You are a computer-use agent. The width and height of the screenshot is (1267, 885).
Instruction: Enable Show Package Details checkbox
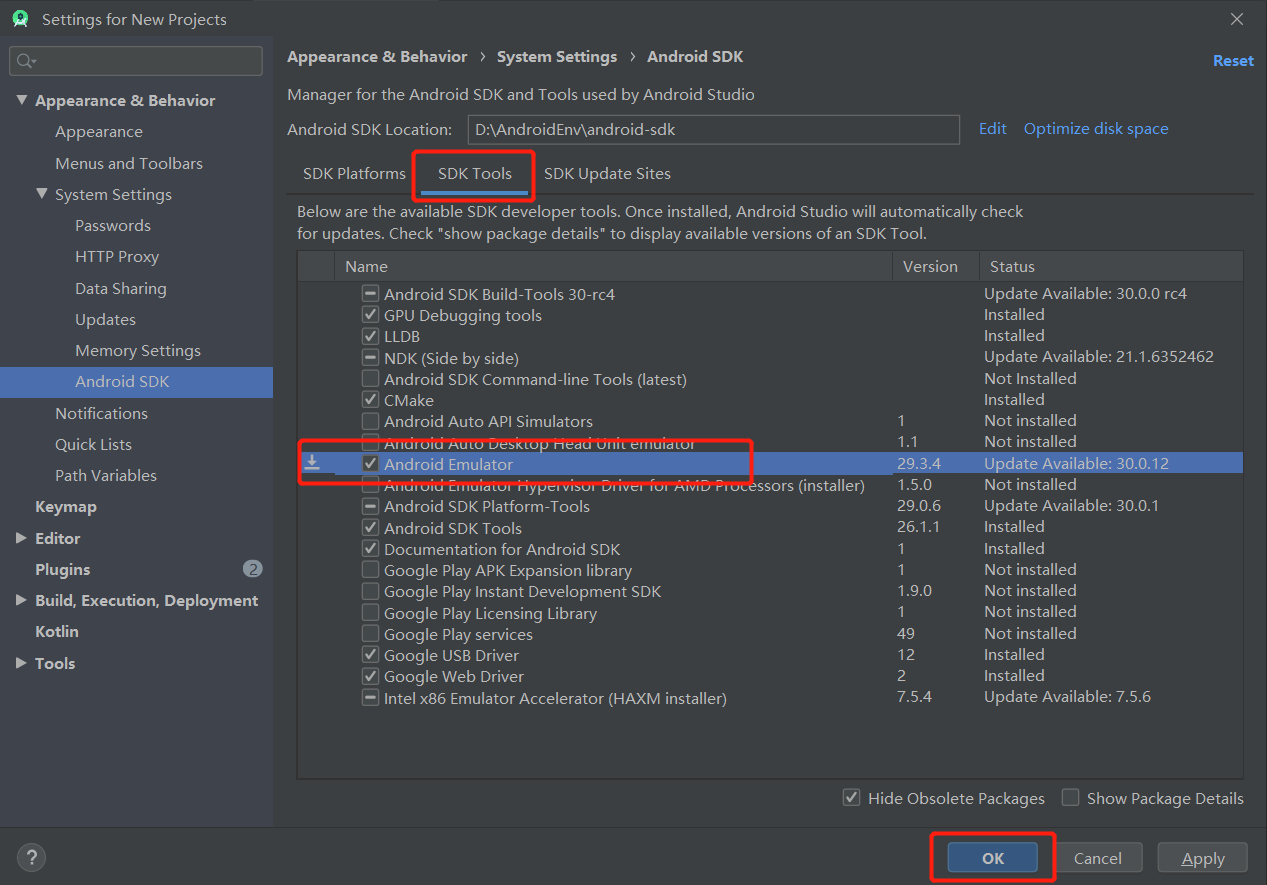pos(1070,798)
